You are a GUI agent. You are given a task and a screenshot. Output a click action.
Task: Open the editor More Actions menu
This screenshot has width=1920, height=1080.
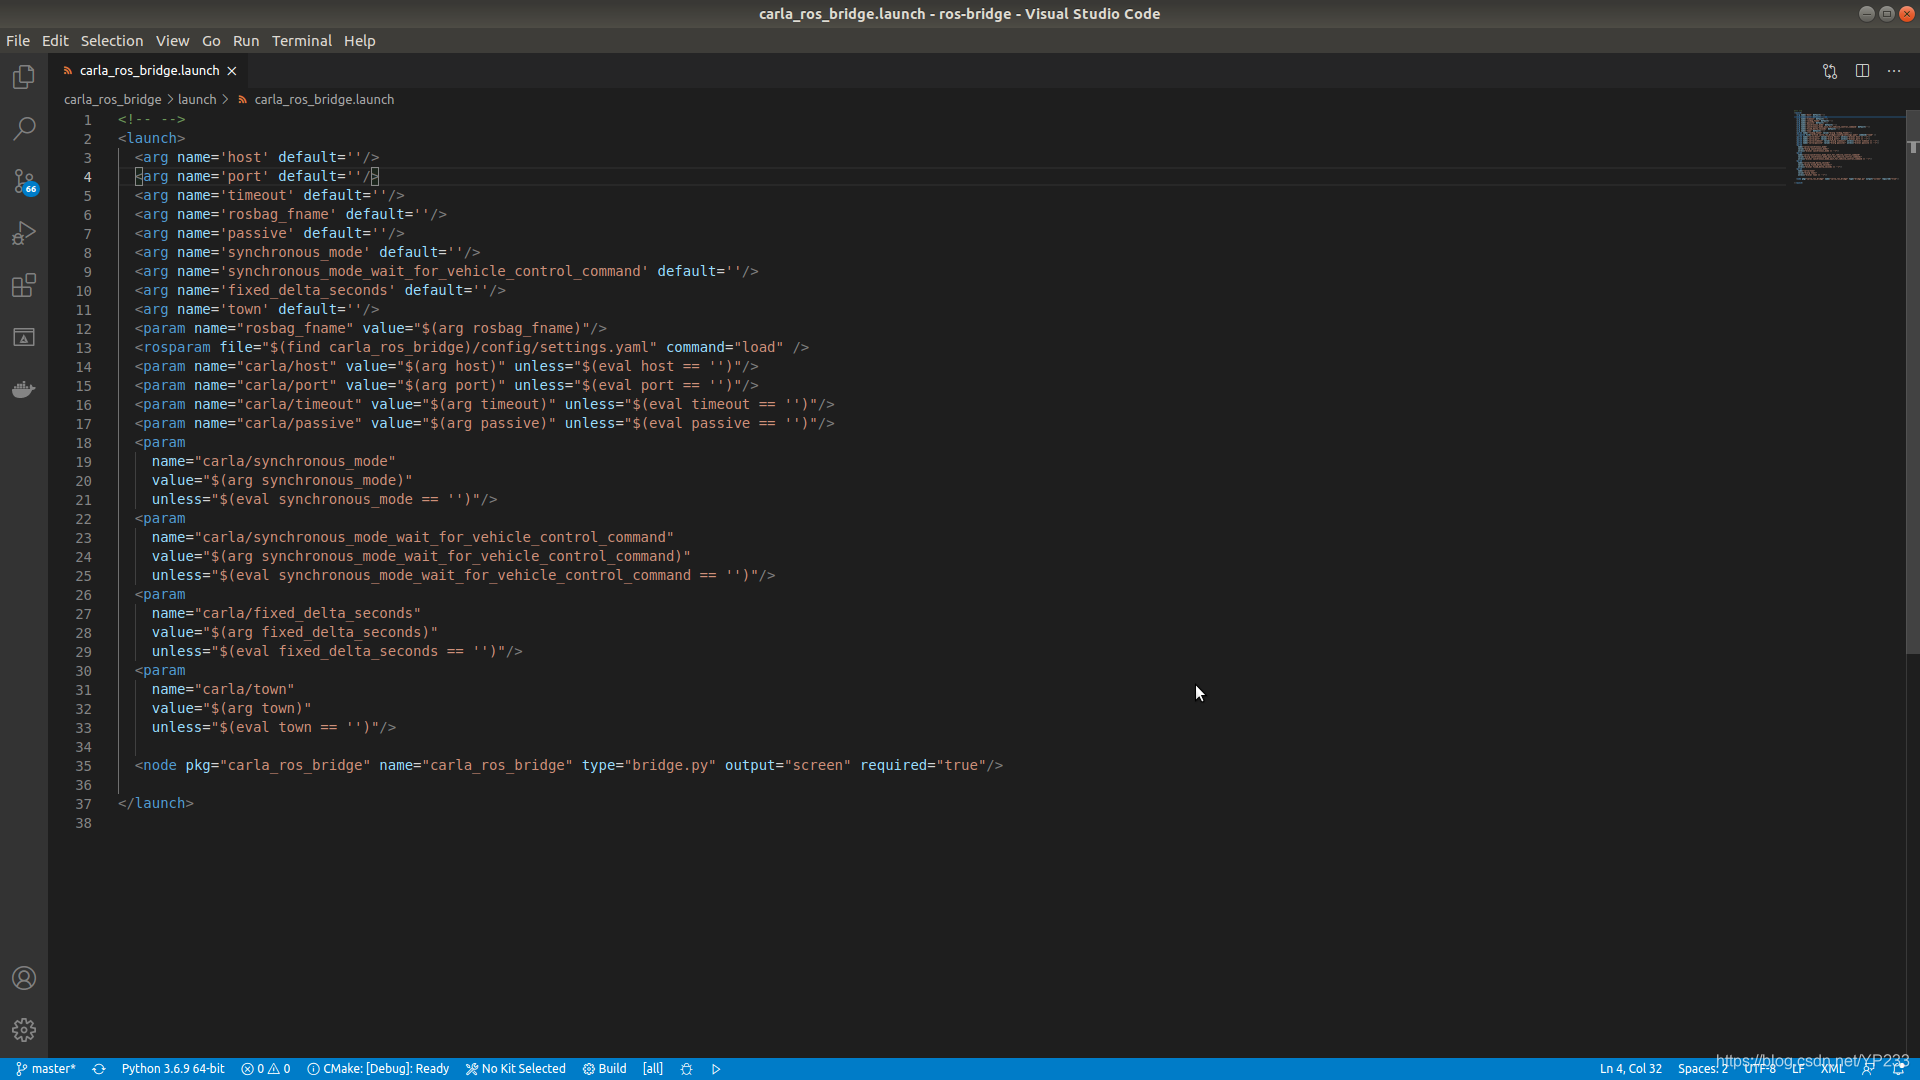tap(1894, 71)
